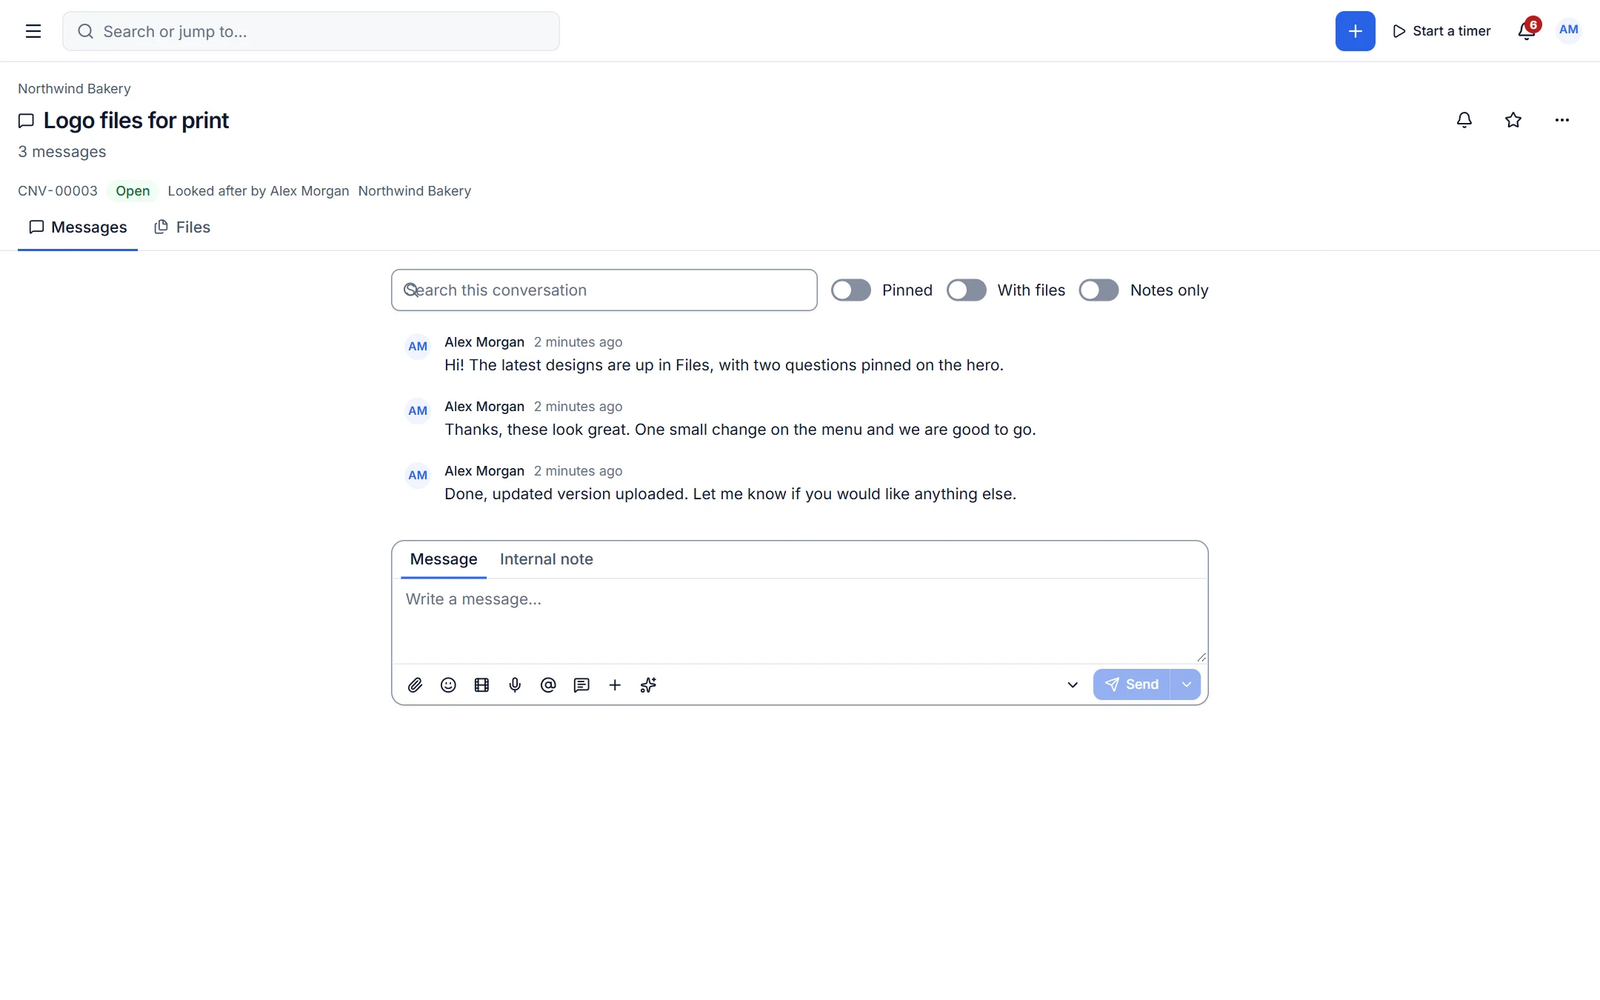Click the film/video icon in composer
Viewport: 1600px width, 1000px height.
click(482, 685)
